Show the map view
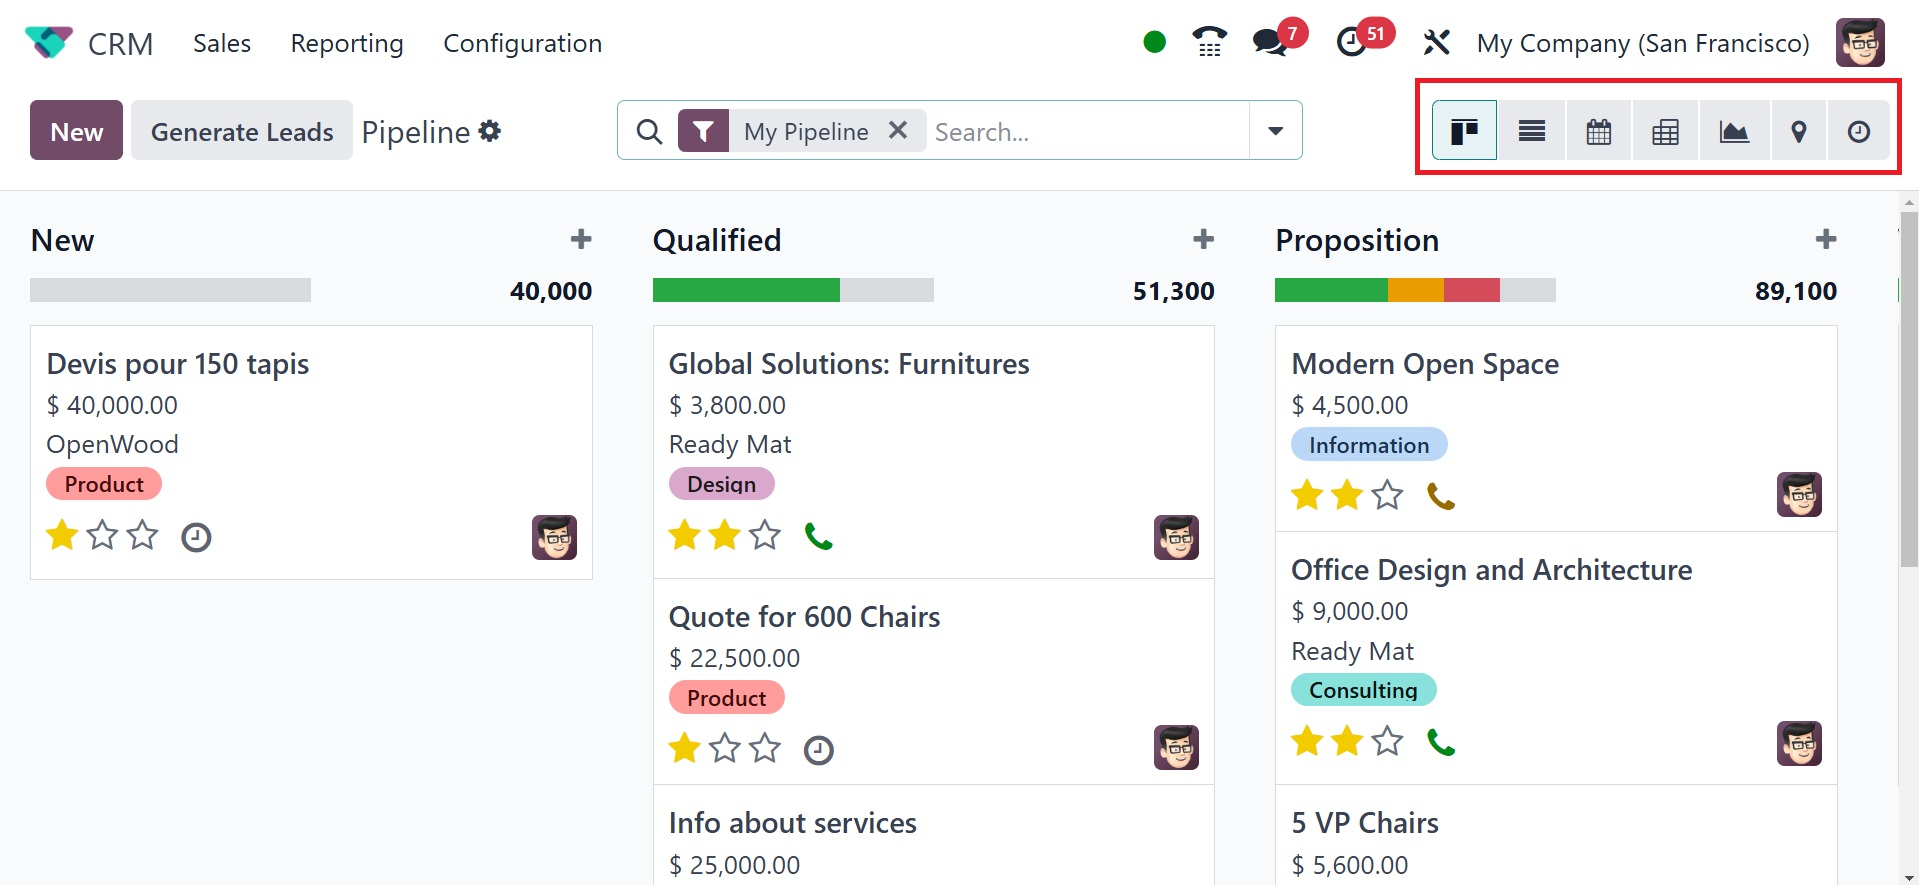The height and width of the screenshot is (885, 1919). coord(1798,131)
